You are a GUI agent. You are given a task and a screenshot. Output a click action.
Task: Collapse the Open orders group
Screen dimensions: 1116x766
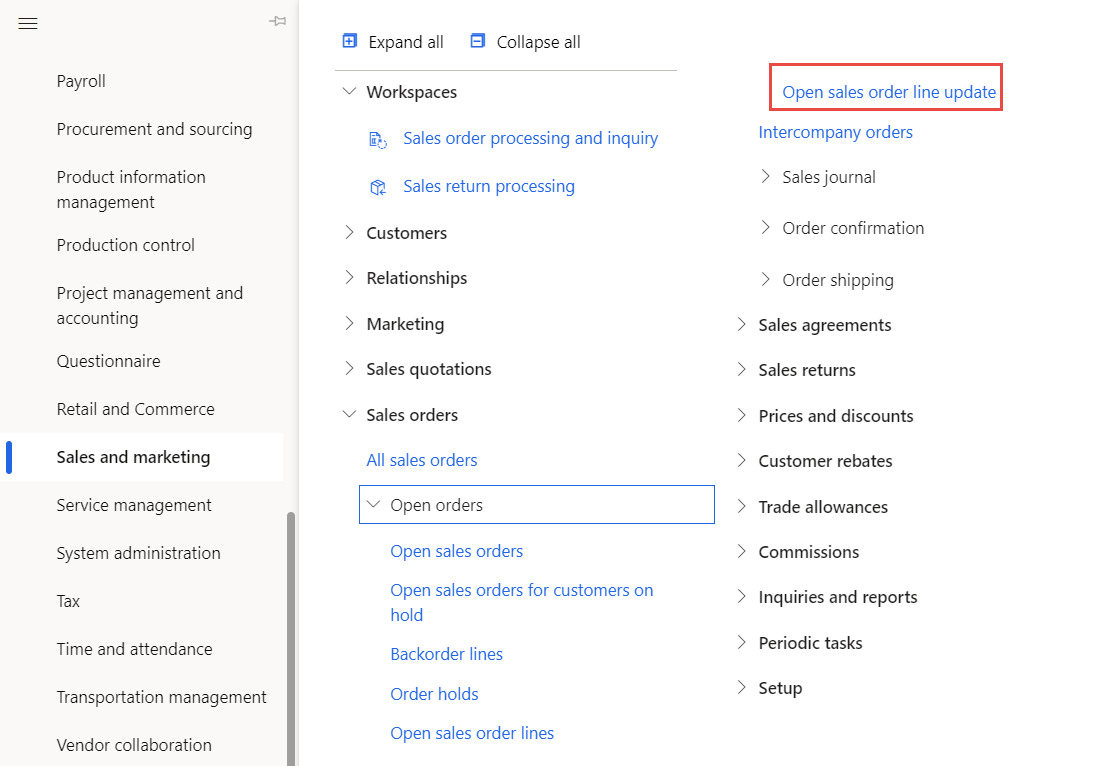(x=373, y=505)
